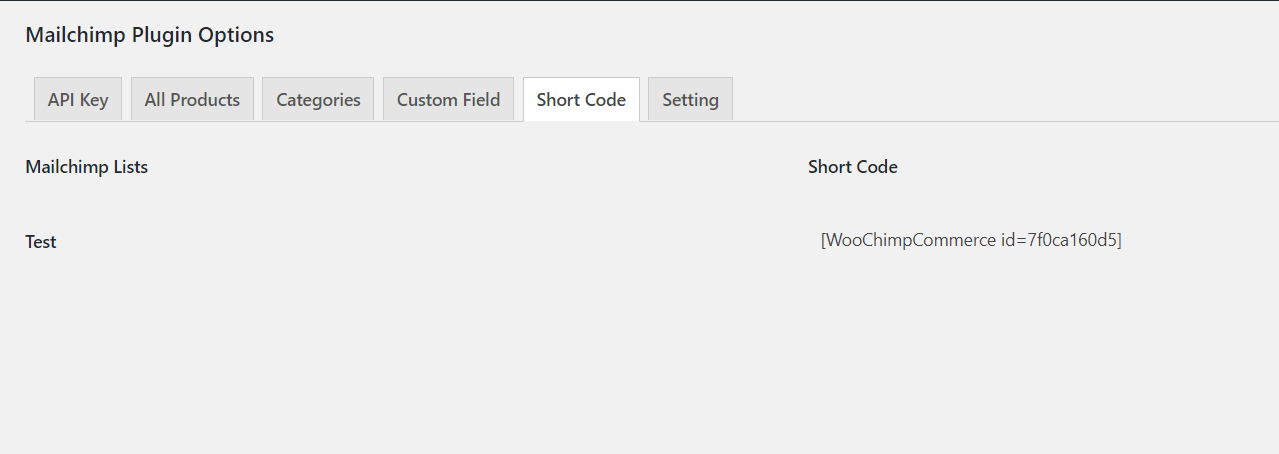The width and height of the screenshot is (1279, 454).
Task: Select the Categories tab
Action: coord(318,100)
